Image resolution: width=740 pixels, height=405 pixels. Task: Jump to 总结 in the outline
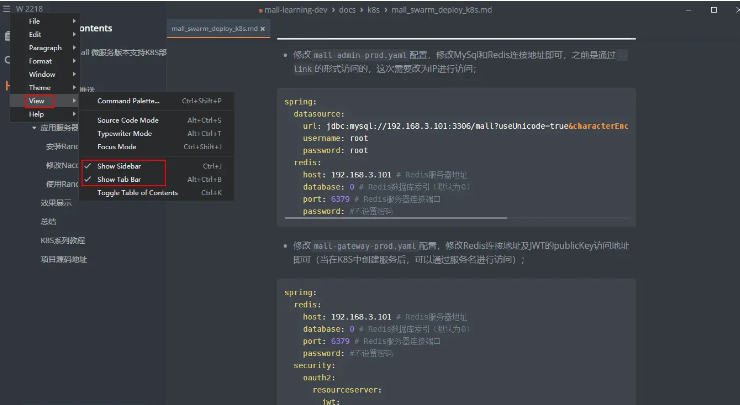pyautogui.click(x=48, y=221)
